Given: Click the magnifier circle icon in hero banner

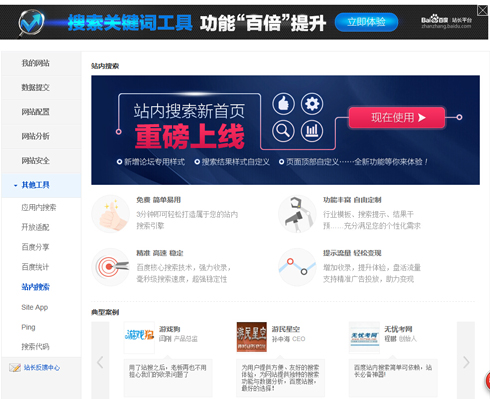Looking at the screenshot, I should (283, 131).
